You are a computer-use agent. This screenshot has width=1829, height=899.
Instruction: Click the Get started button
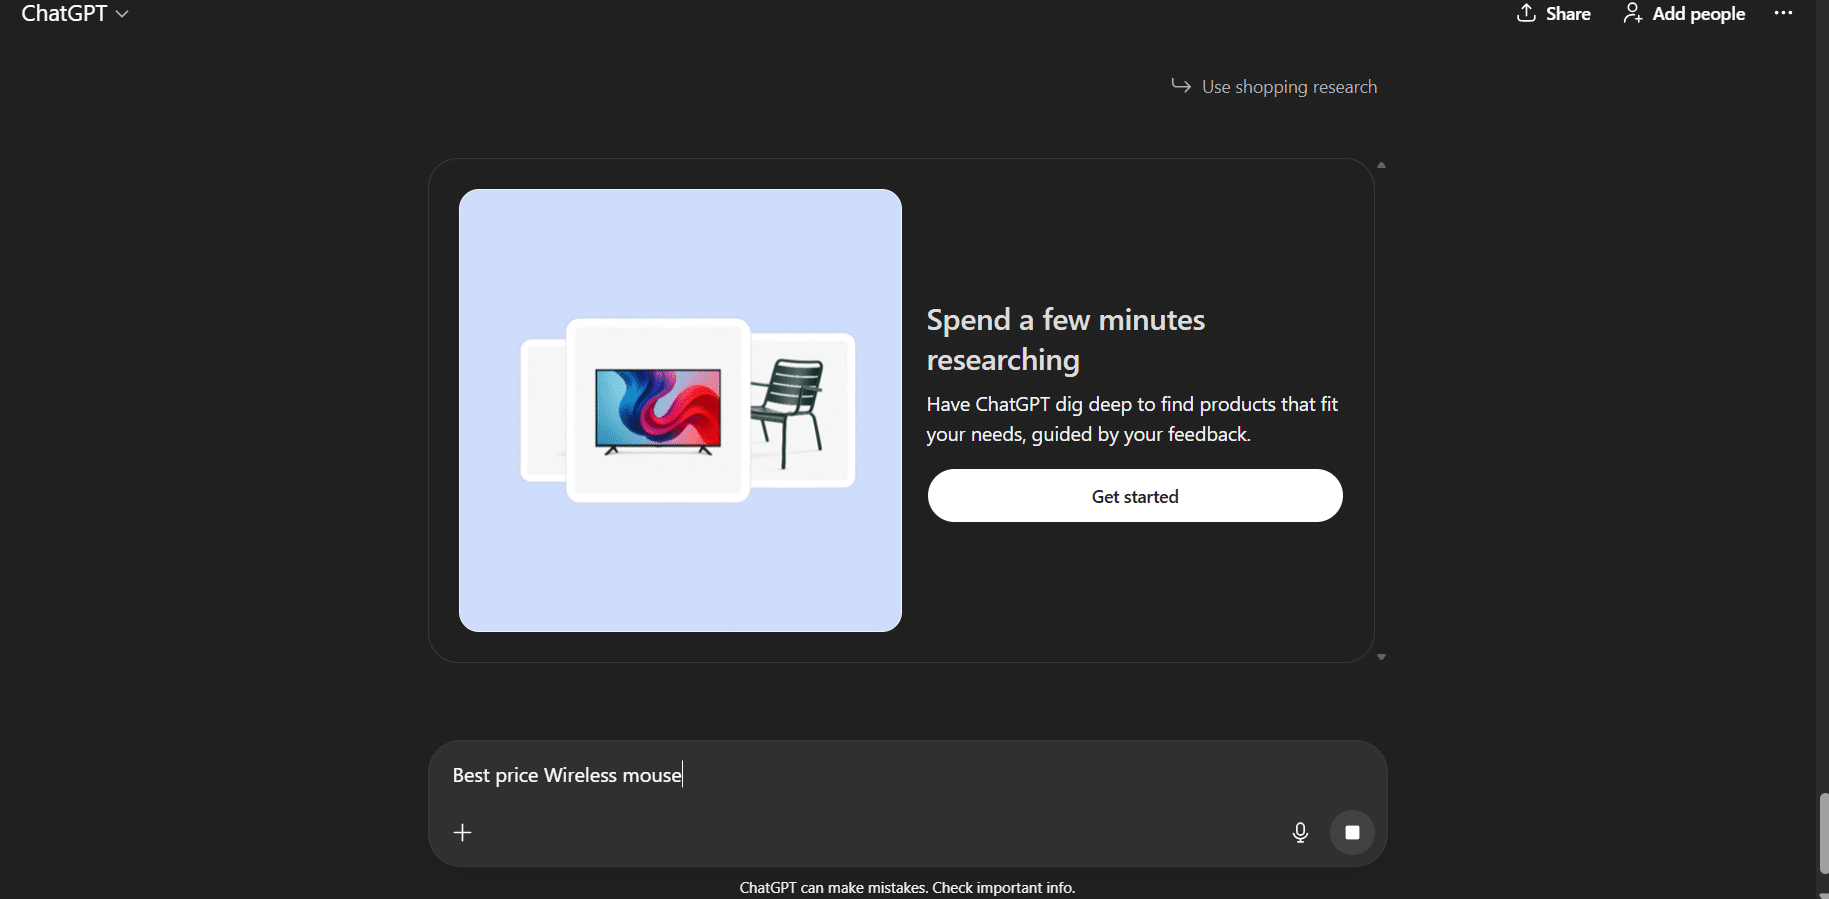tap(1135, 496)
